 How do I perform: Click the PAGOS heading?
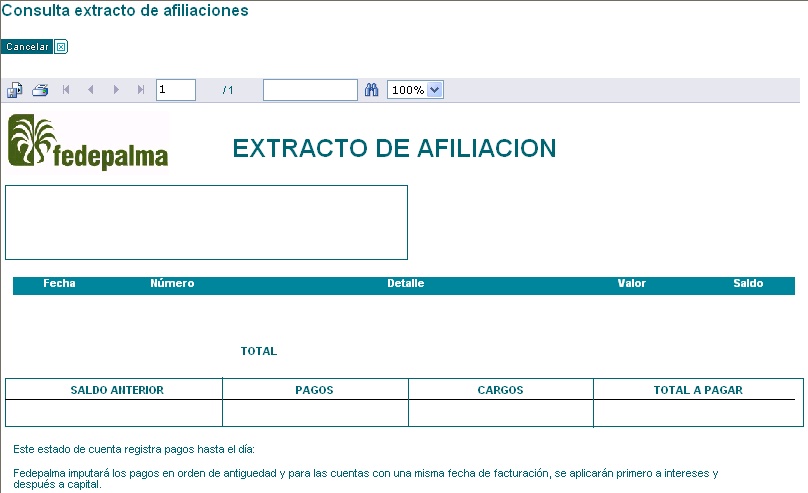point(314,390)
